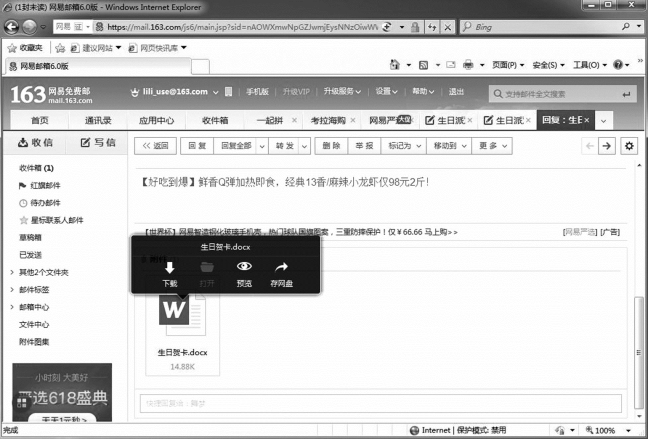Click the read mail envelope icon
This screenshot has width=648, height=439.
point(451,65)
